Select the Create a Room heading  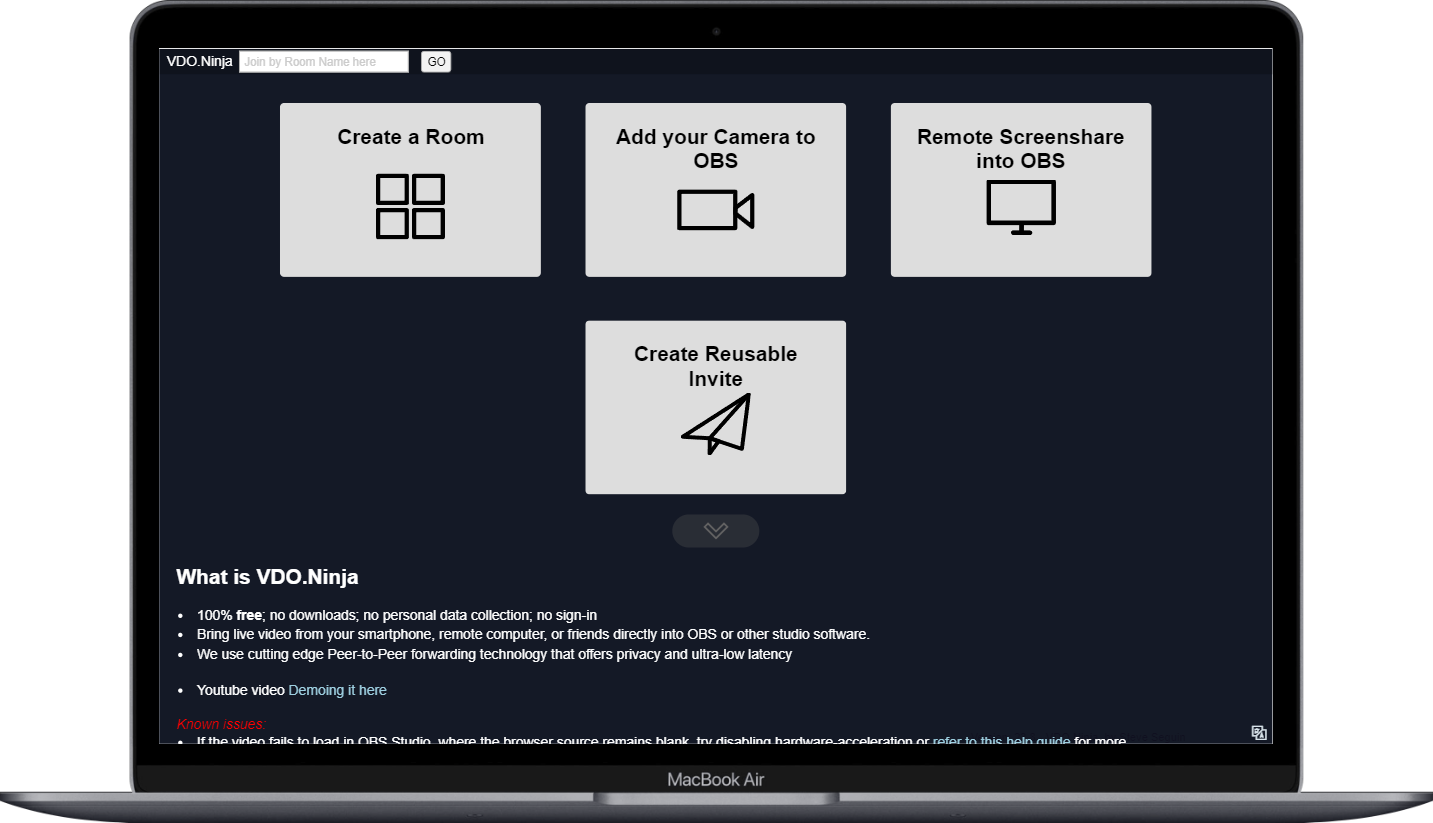tap(411, 137)
